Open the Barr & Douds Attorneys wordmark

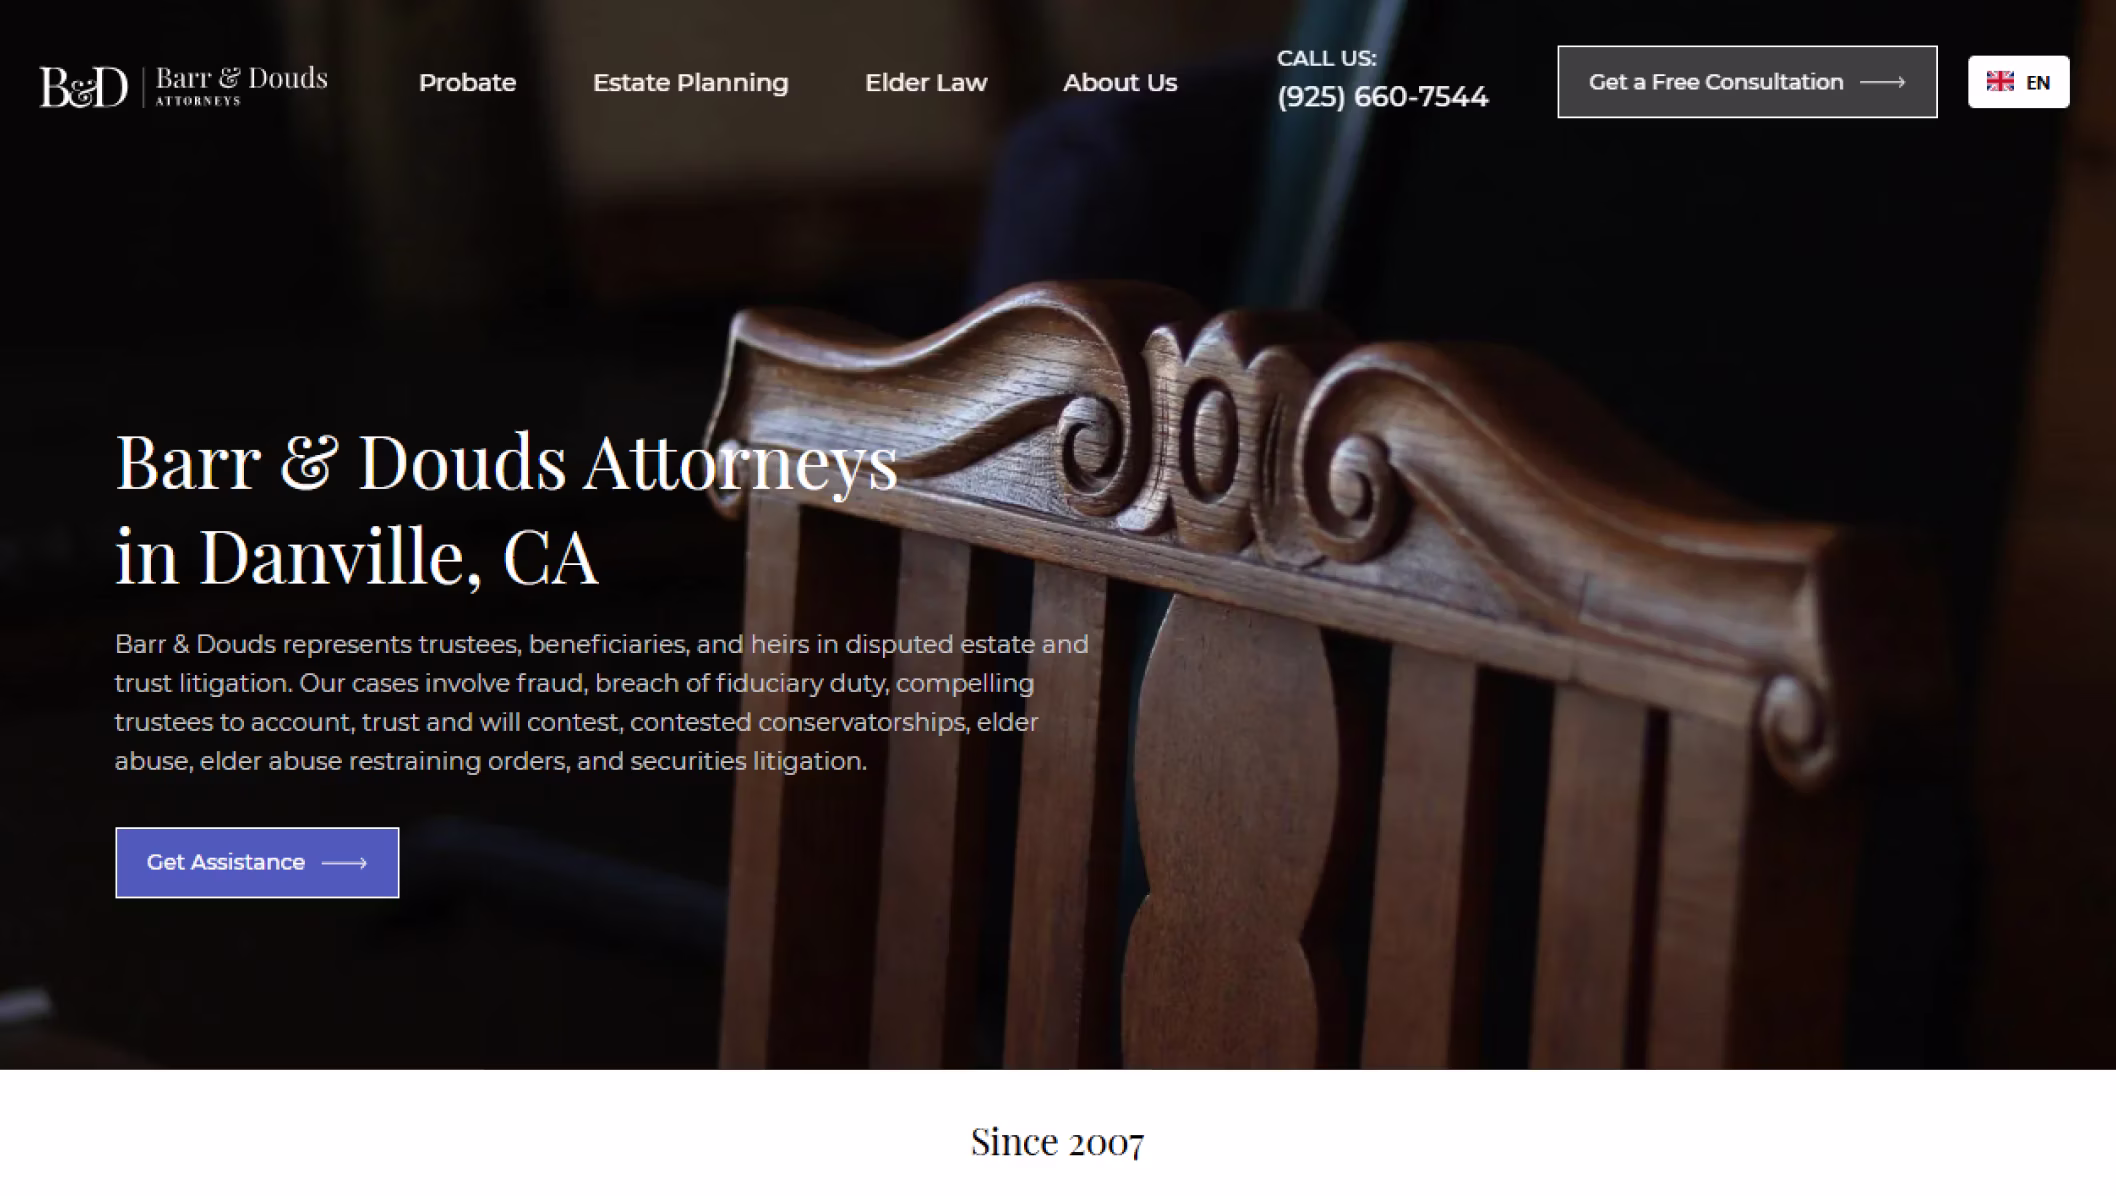pyautogui.click(x=241, y=85)
